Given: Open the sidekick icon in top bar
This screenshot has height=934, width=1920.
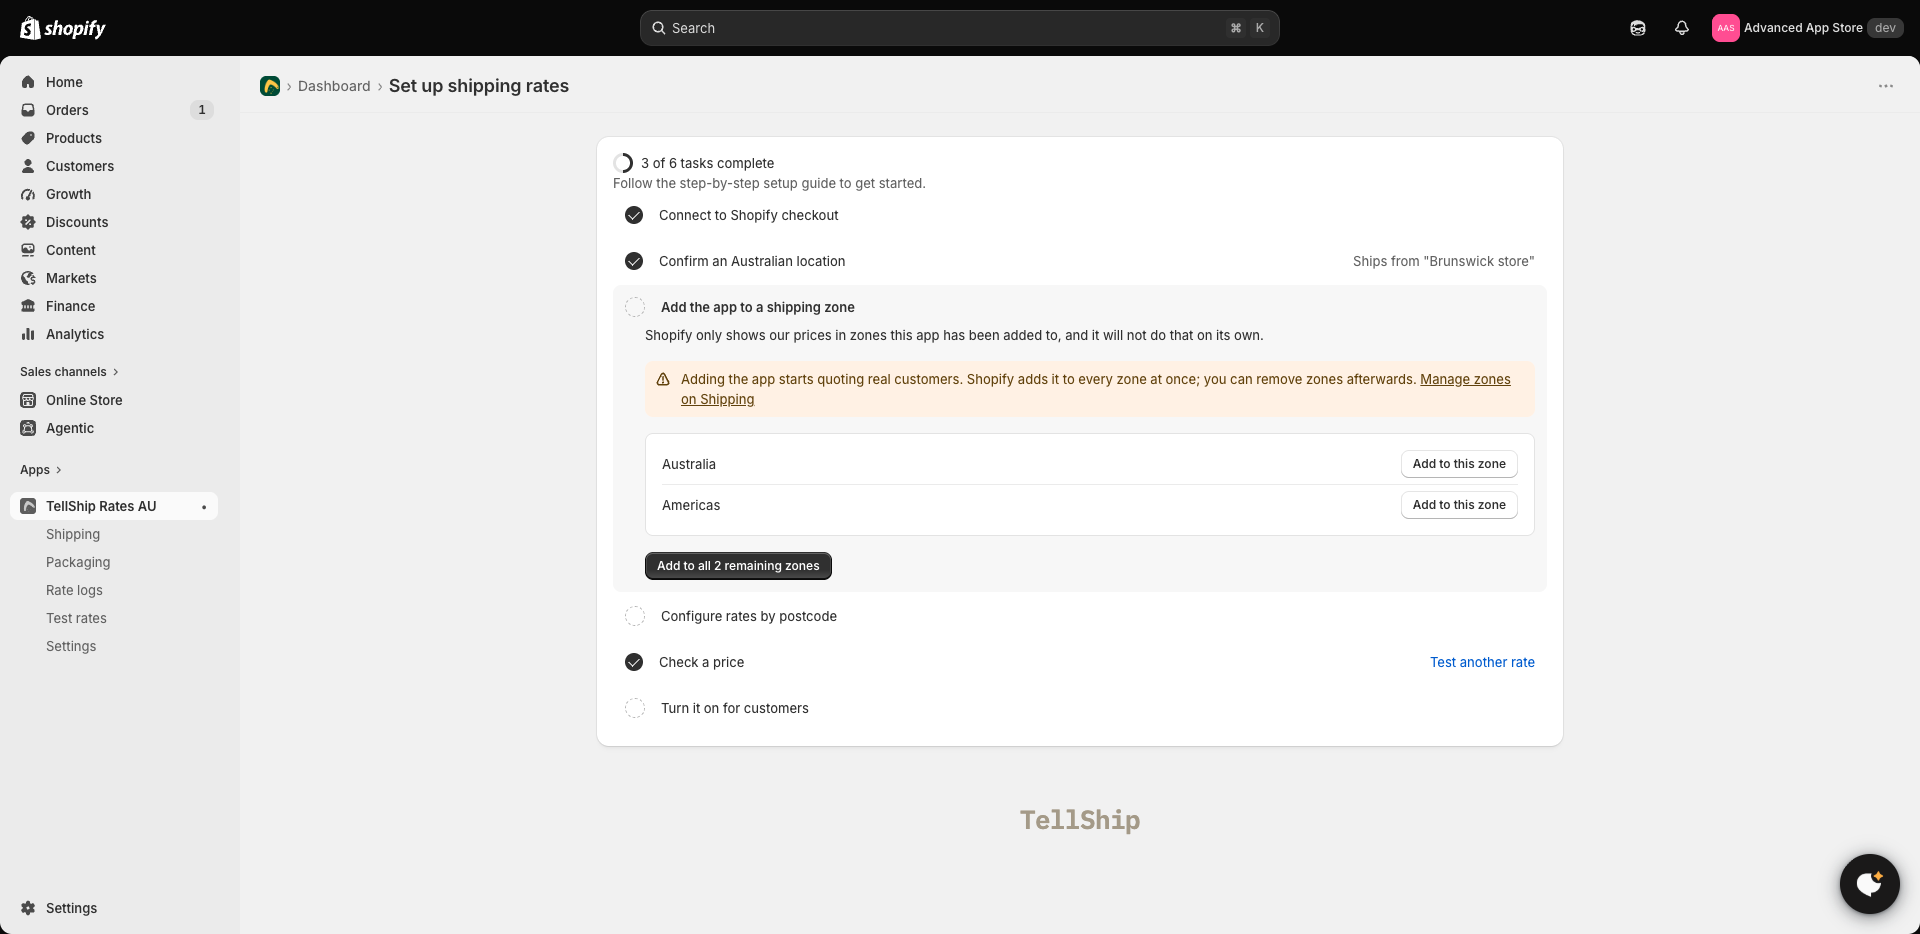Looking at the screenshot, I should coord(1638,28).
